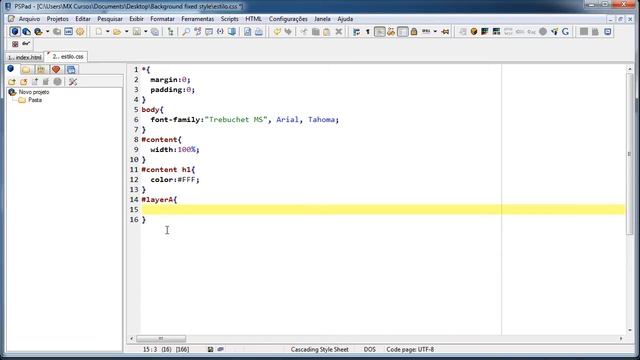This screenshot has width=640, height=360.
Task: Click the save status disk icon in status bar
Action: pos(210,349)
